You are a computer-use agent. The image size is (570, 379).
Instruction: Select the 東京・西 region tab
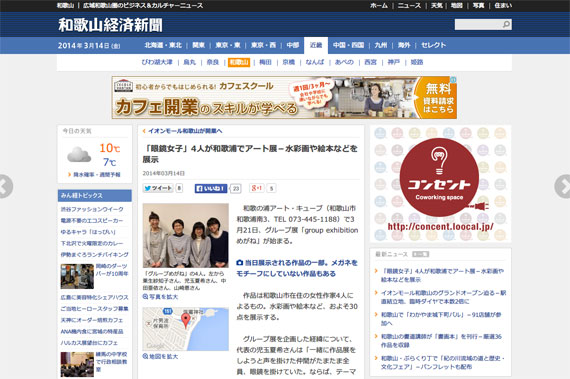tap(264, 45)
